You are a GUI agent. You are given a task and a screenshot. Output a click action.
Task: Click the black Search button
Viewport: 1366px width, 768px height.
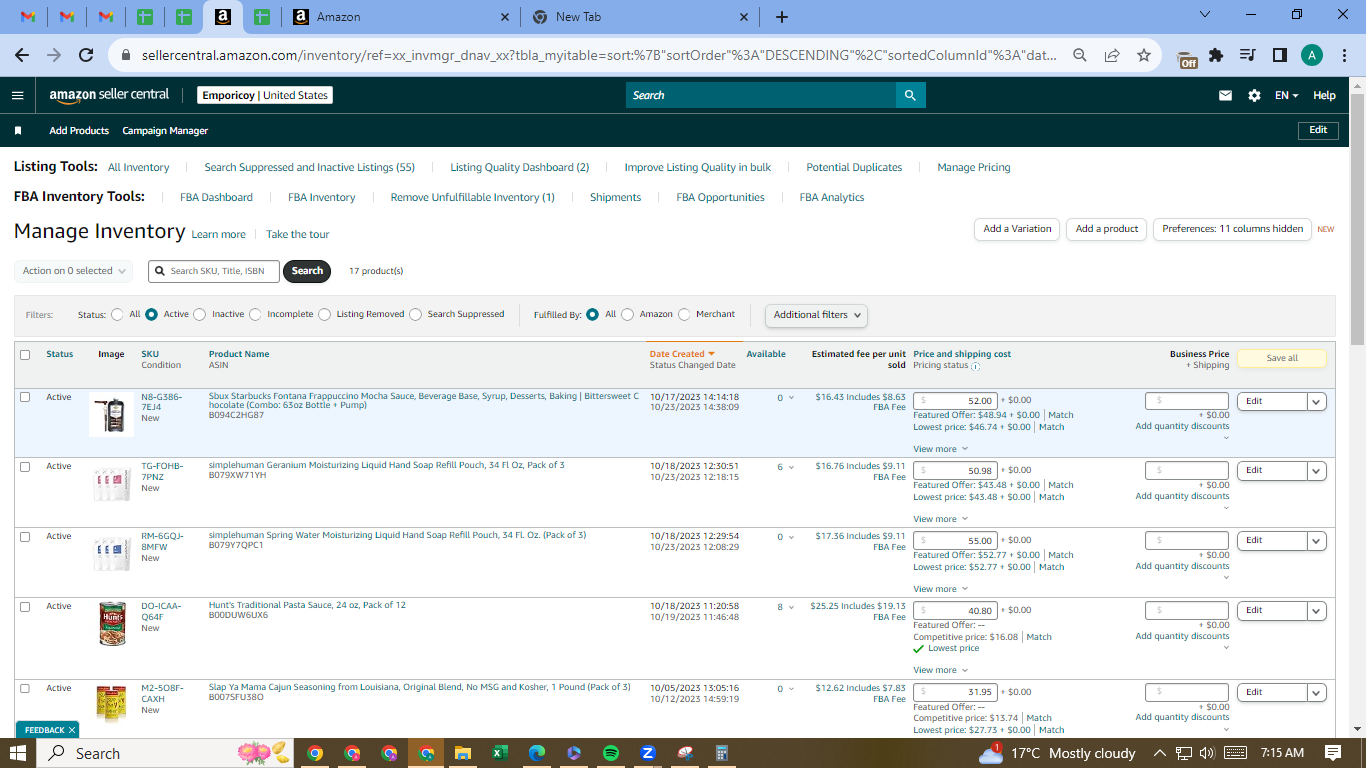pos(307,271)
